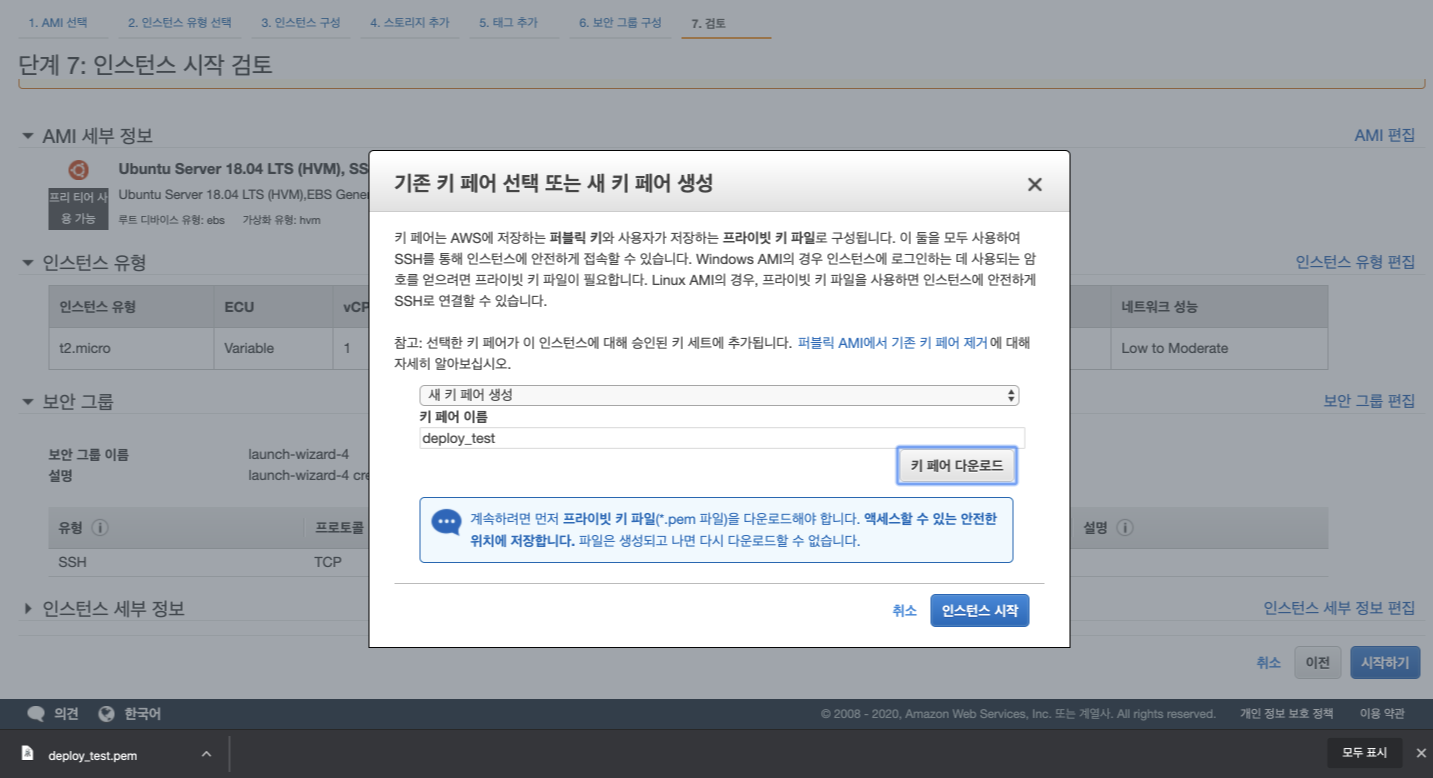Click the page-level 취소 link
This screenshot has height=778, width=1433.
pos(1268,662)
